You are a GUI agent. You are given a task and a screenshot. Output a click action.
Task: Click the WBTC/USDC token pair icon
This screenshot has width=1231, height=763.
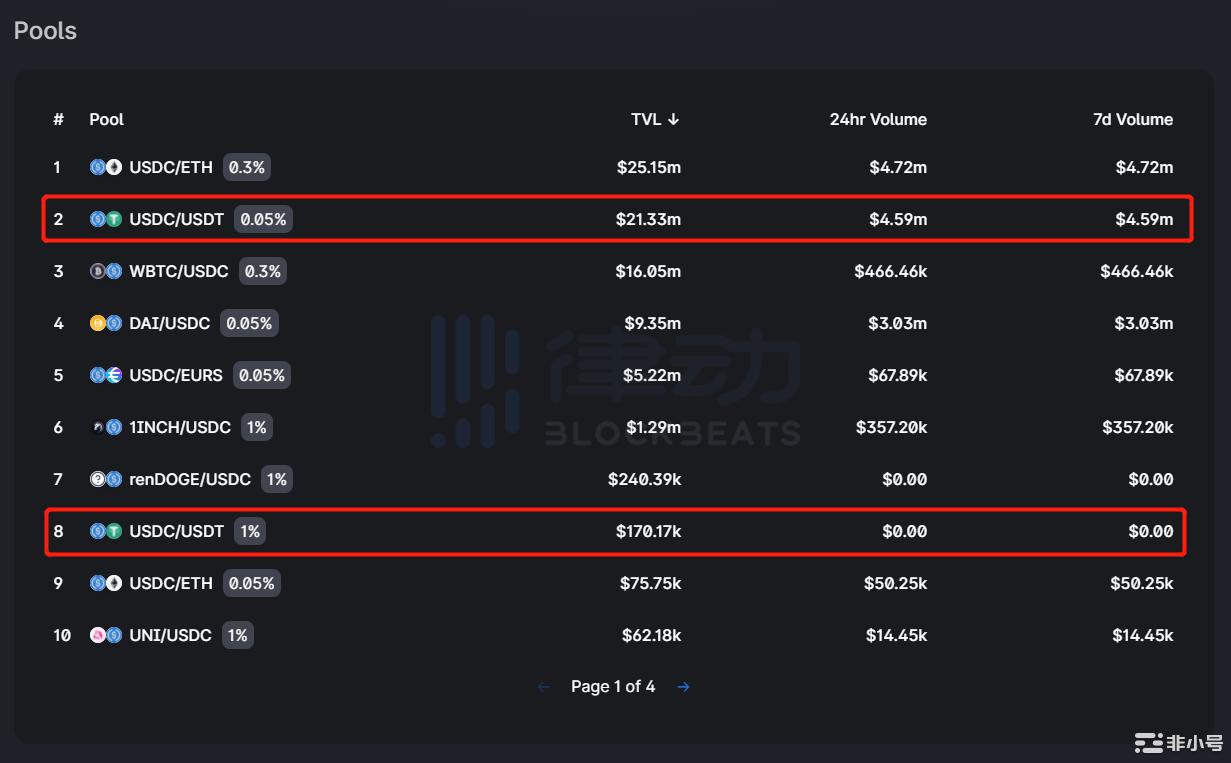click(106, 271)
